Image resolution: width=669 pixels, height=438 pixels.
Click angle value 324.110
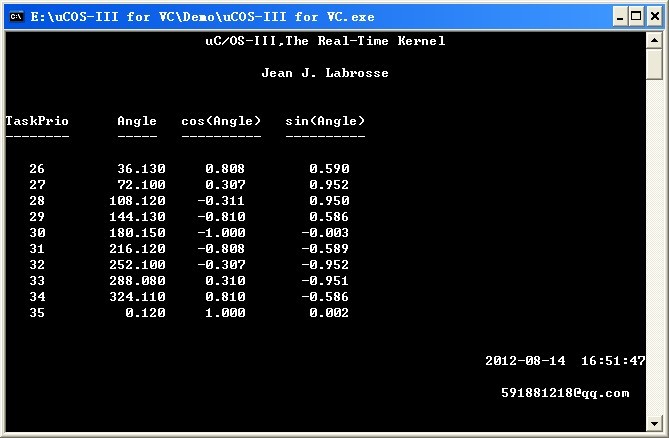137,297
